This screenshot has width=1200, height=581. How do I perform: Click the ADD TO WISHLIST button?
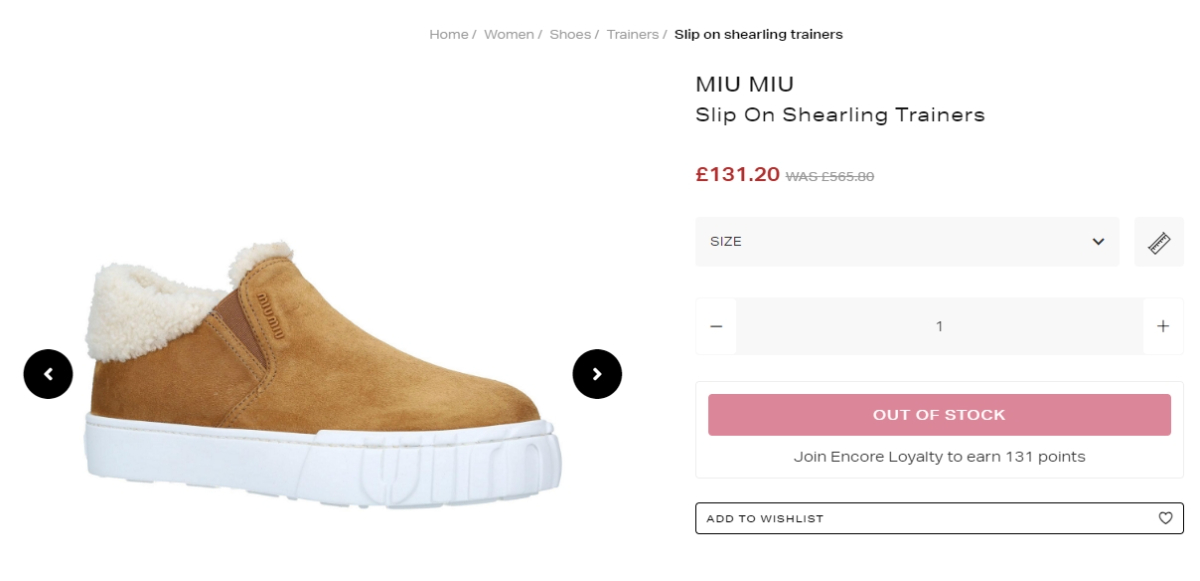pyautogui.click(x=764, y=518)
